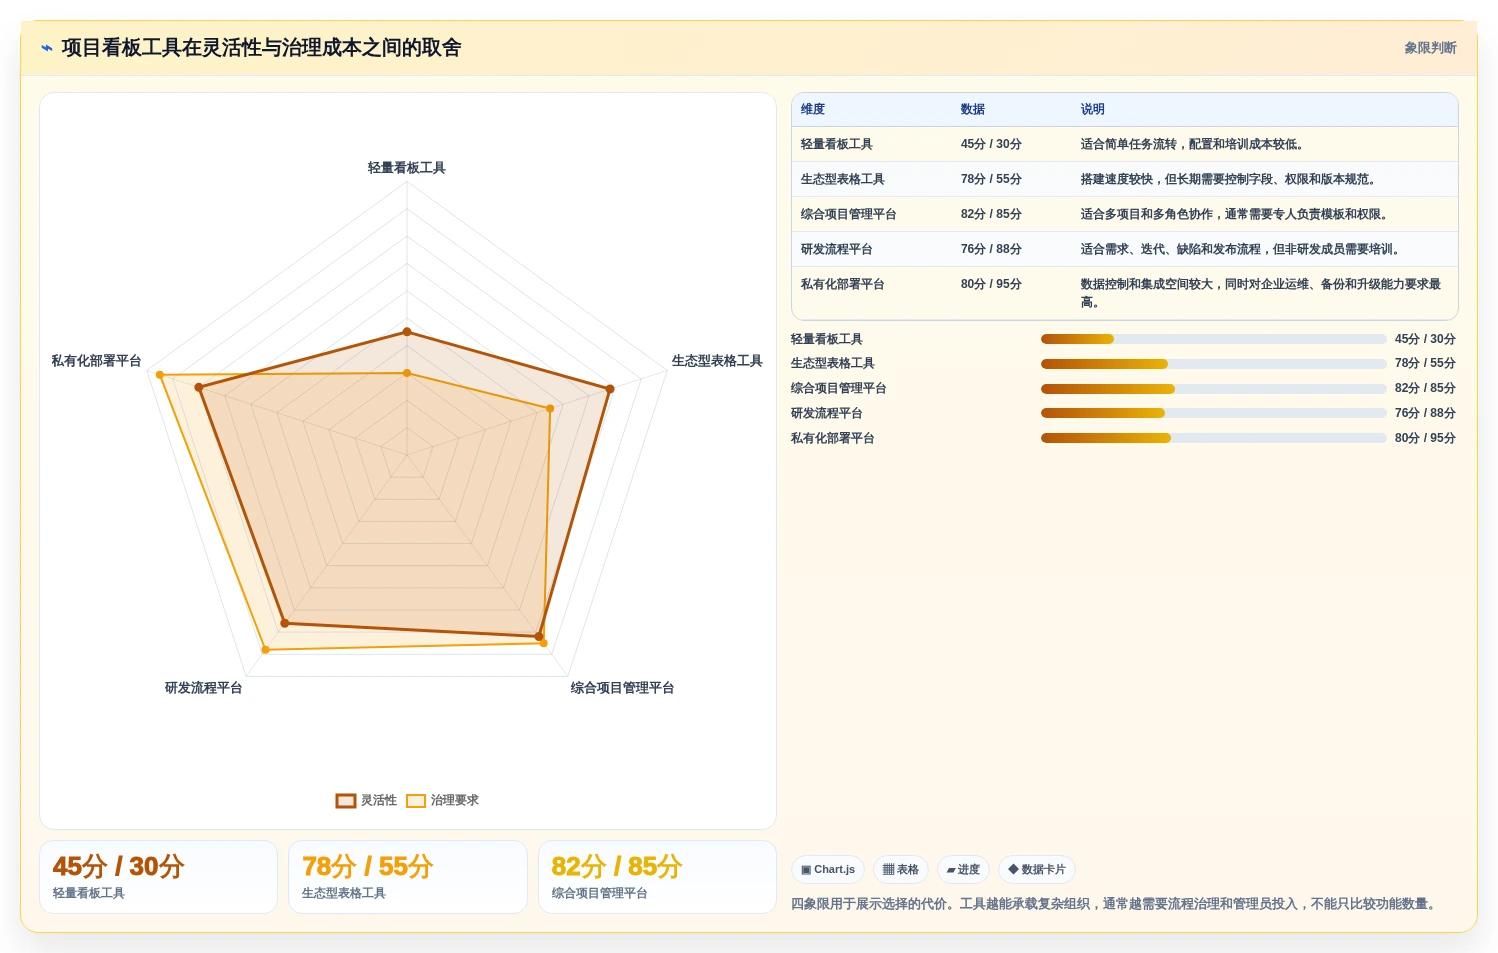Click the 研发流程平台 axis label on the radar chart
1498x953 pixels.
pyautogui.click(x=203, y=688)
